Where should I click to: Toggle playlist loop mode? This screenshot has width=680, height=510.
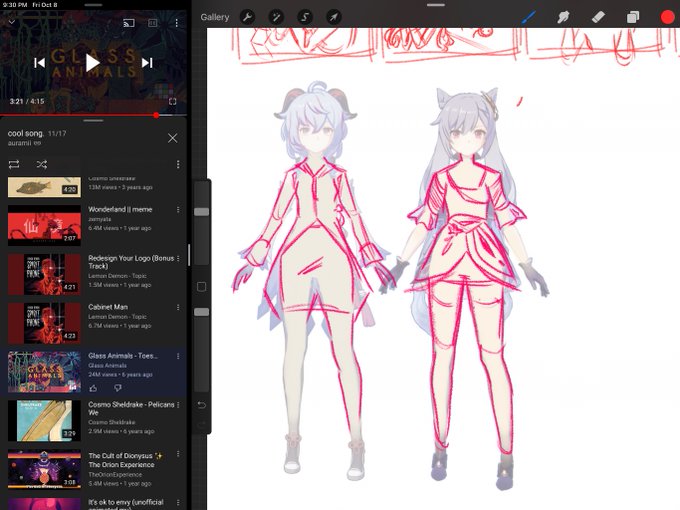pyautogui.click(x=14, y=164)
